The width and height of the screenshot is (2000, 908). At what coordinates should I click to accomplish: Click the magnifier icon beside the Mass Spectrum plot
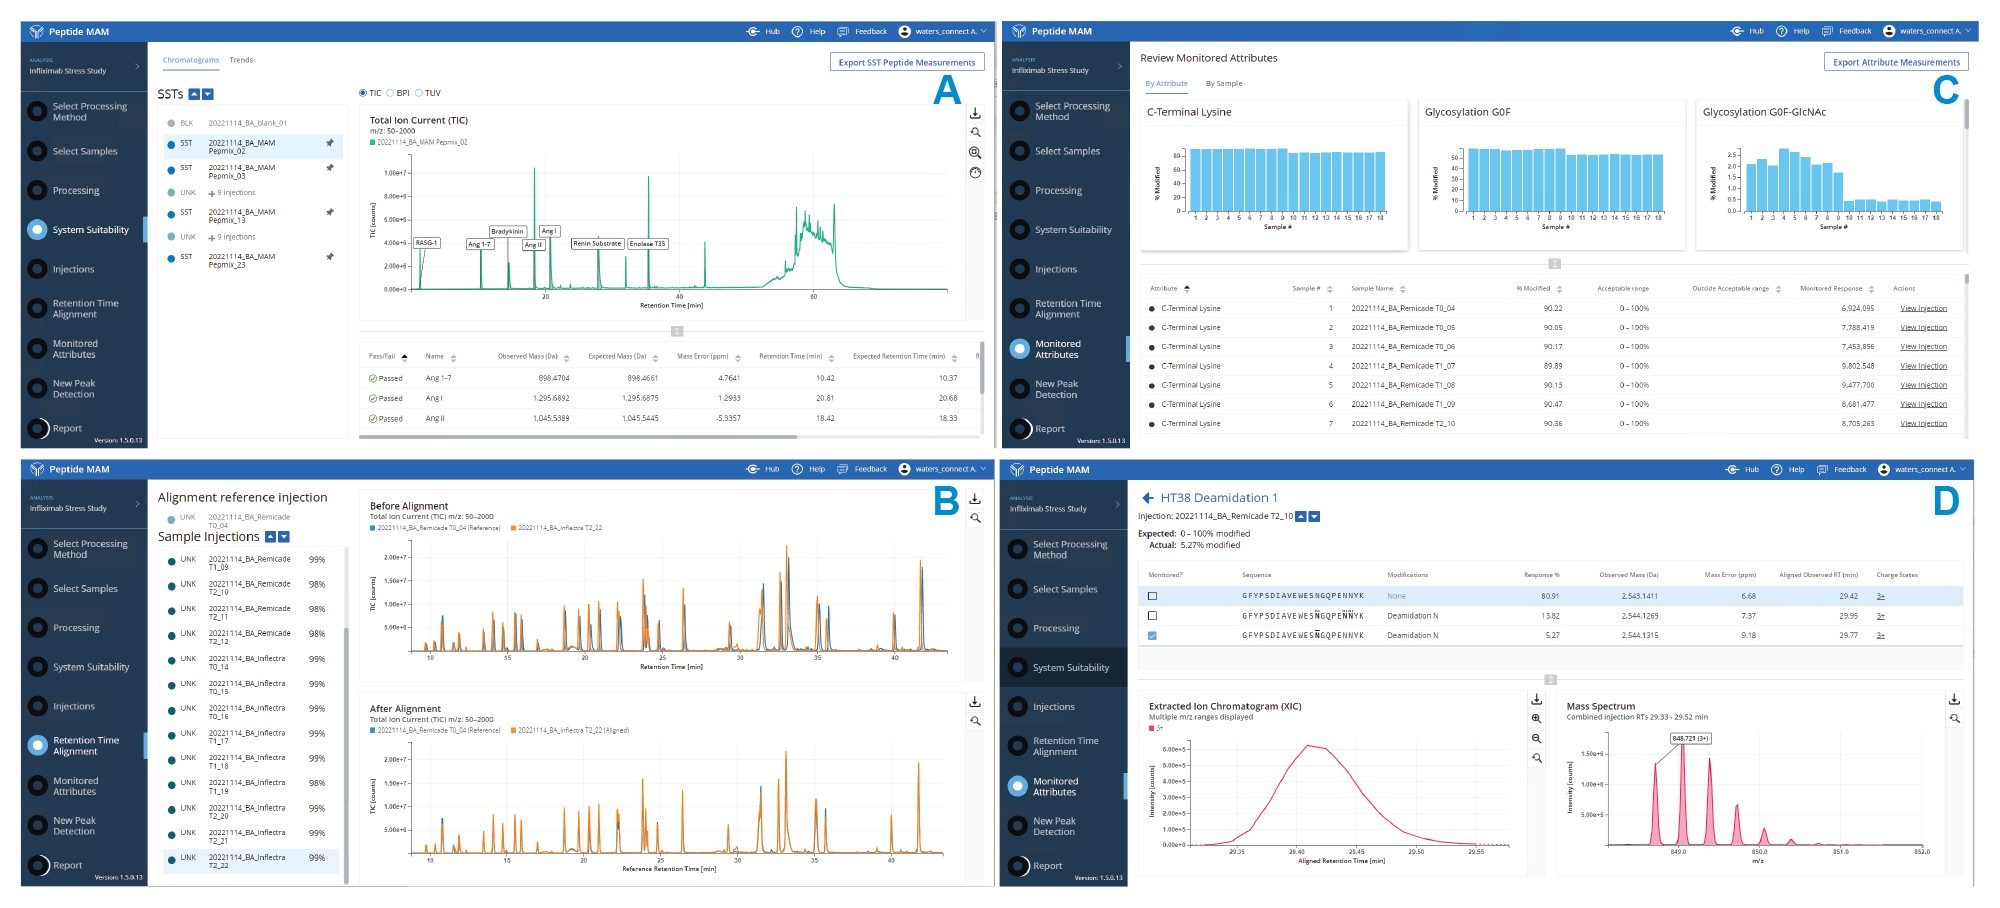(1954, 718)
